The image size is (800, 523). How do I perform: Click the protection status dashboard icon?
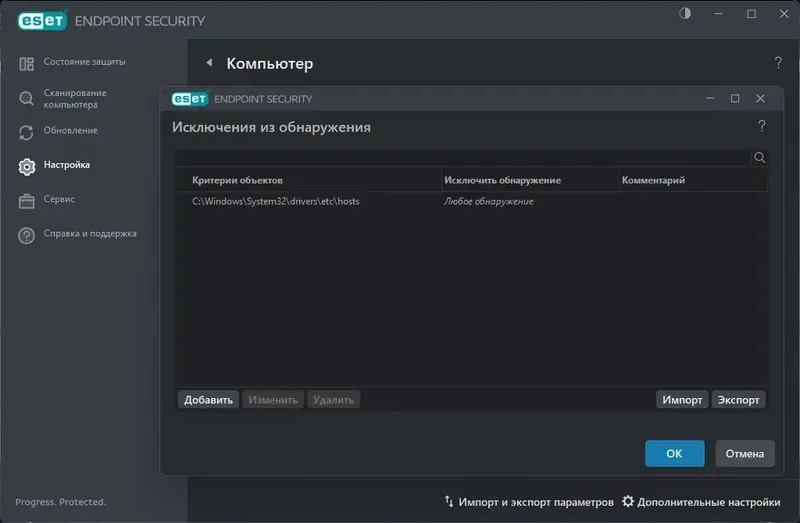(x=27, y=64)
